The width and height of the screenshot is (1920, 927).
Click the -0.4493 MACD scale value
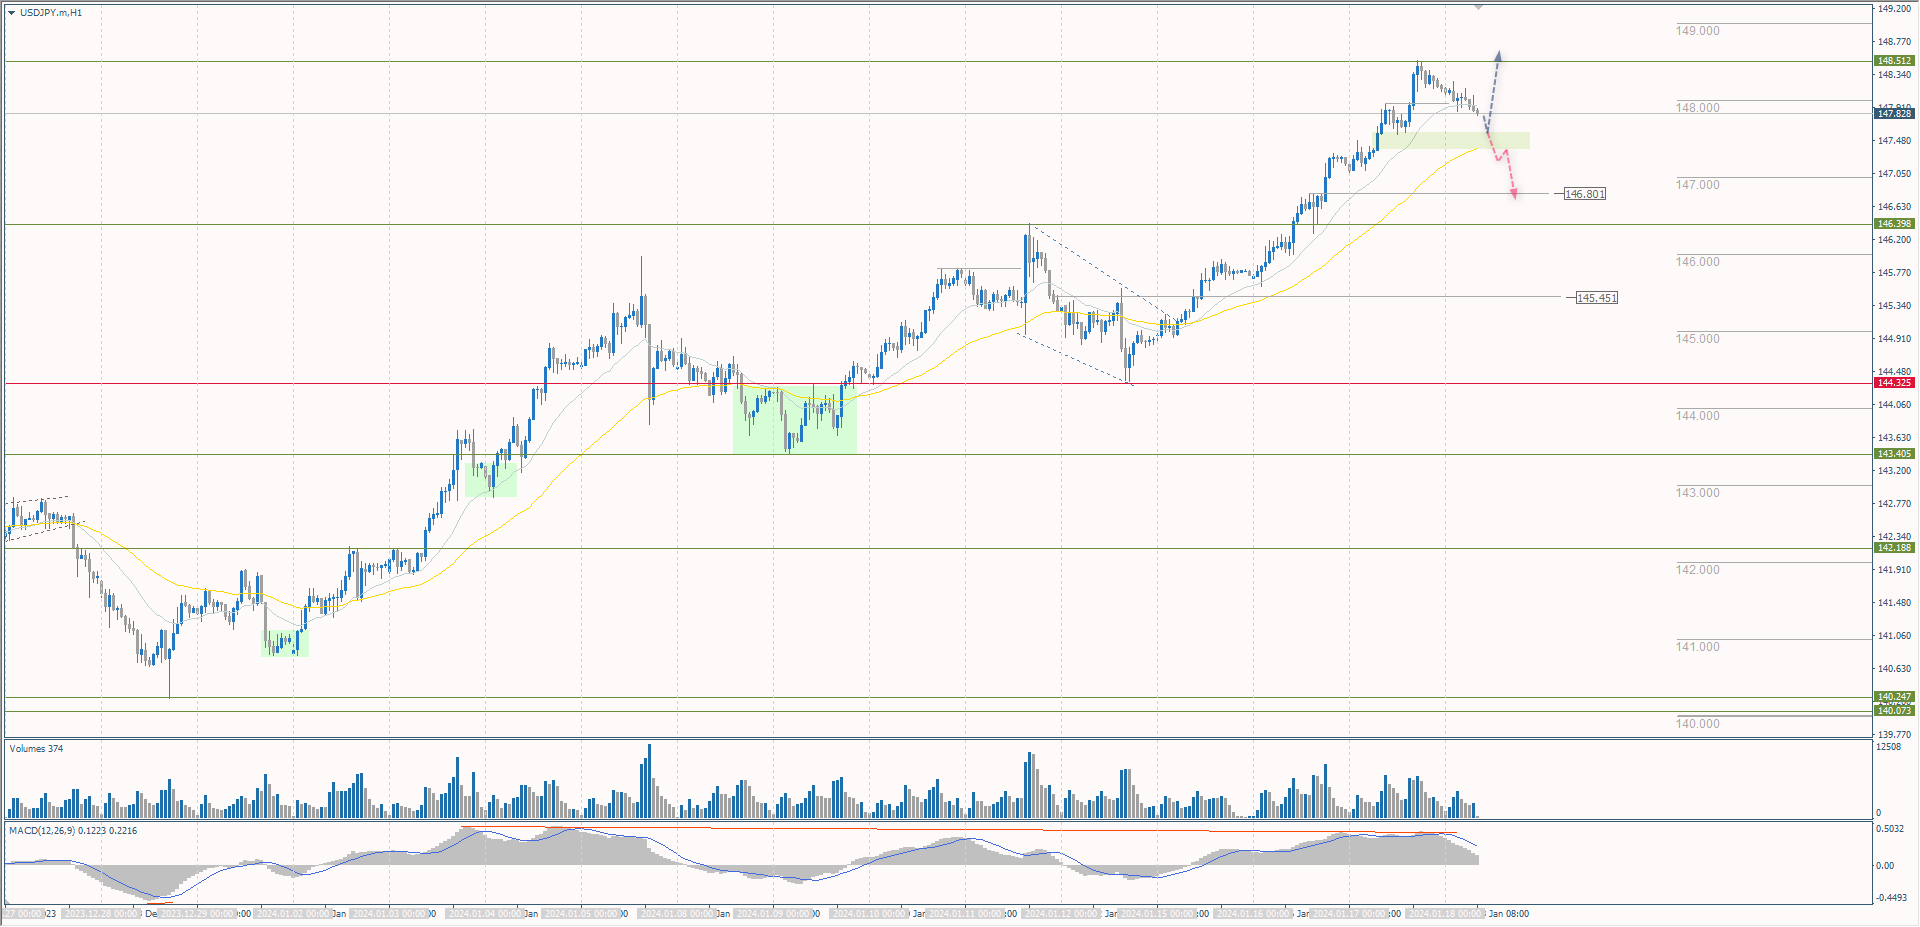pos(1892,898)
